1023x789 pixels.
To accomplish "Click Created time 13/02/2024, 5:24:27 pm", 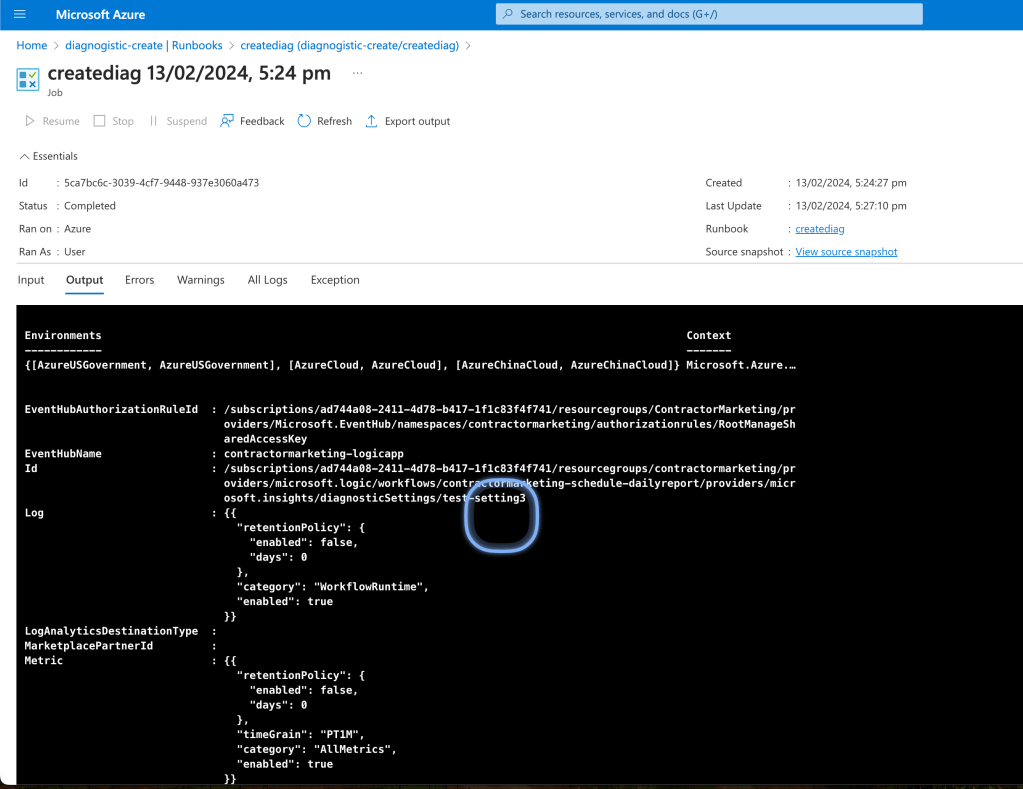I will [x=851, y=183].
